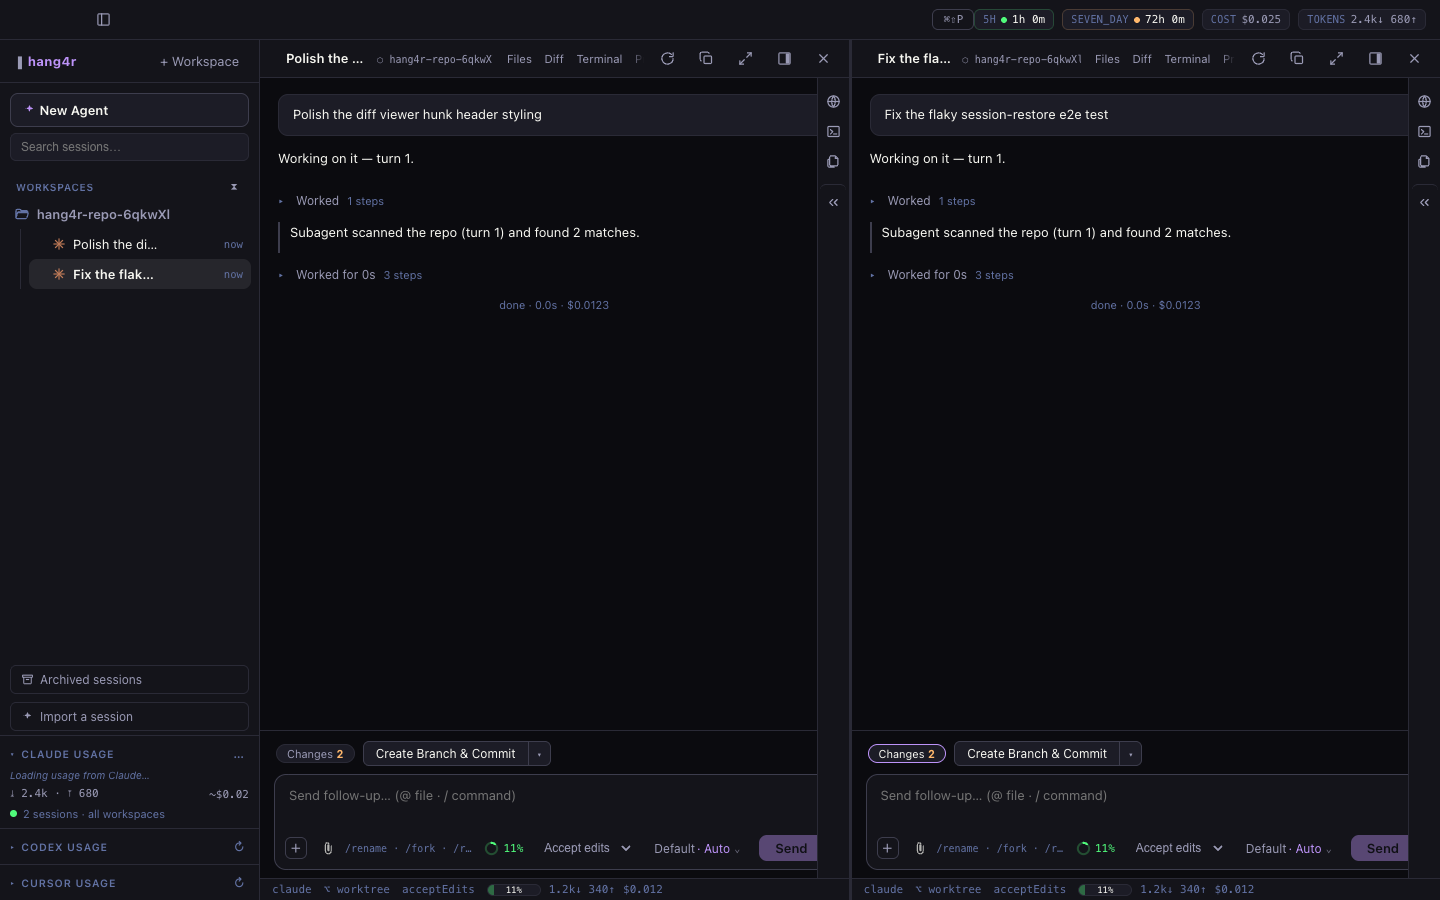
Task: Attach file paperclip in right composer
Action: [920, 848]
